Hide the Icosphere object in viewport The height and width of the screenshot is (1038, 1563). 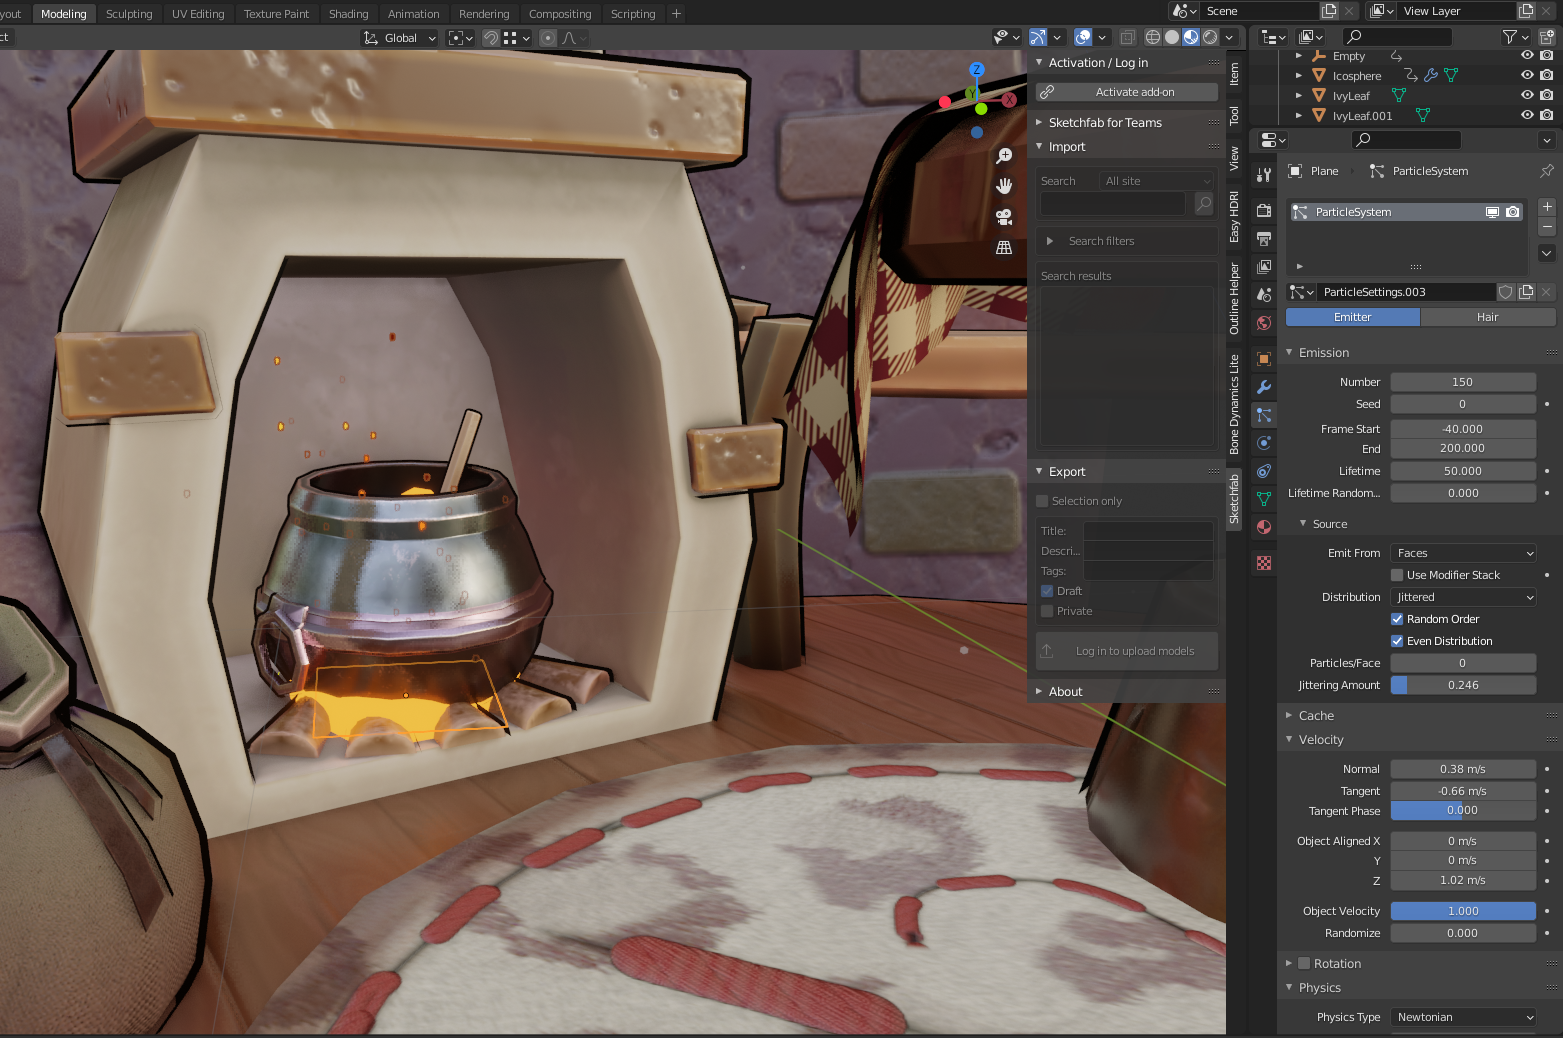point(1527,75)
